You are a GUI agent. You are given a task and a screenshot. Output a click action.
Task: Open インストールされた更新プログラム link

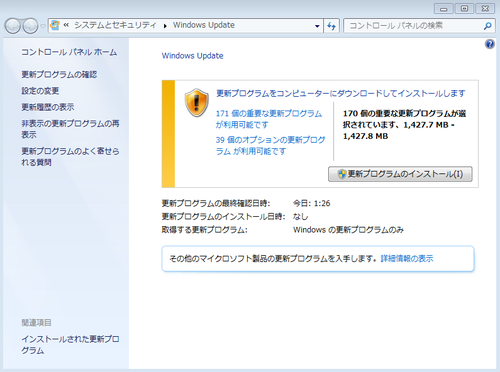[x=70, y=345]
